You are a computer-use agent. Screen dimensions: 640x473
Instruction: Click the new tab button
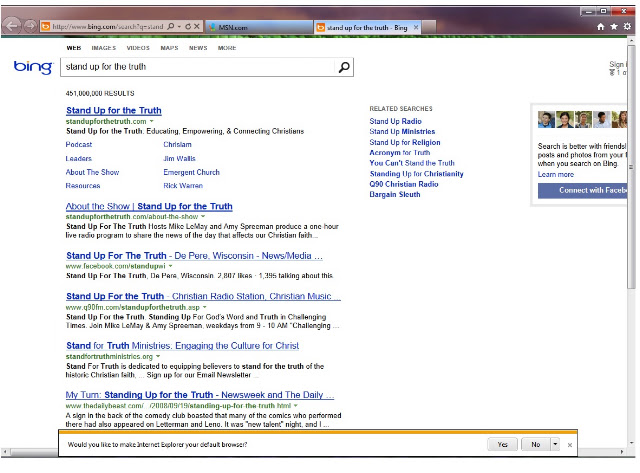pos(429,27)
